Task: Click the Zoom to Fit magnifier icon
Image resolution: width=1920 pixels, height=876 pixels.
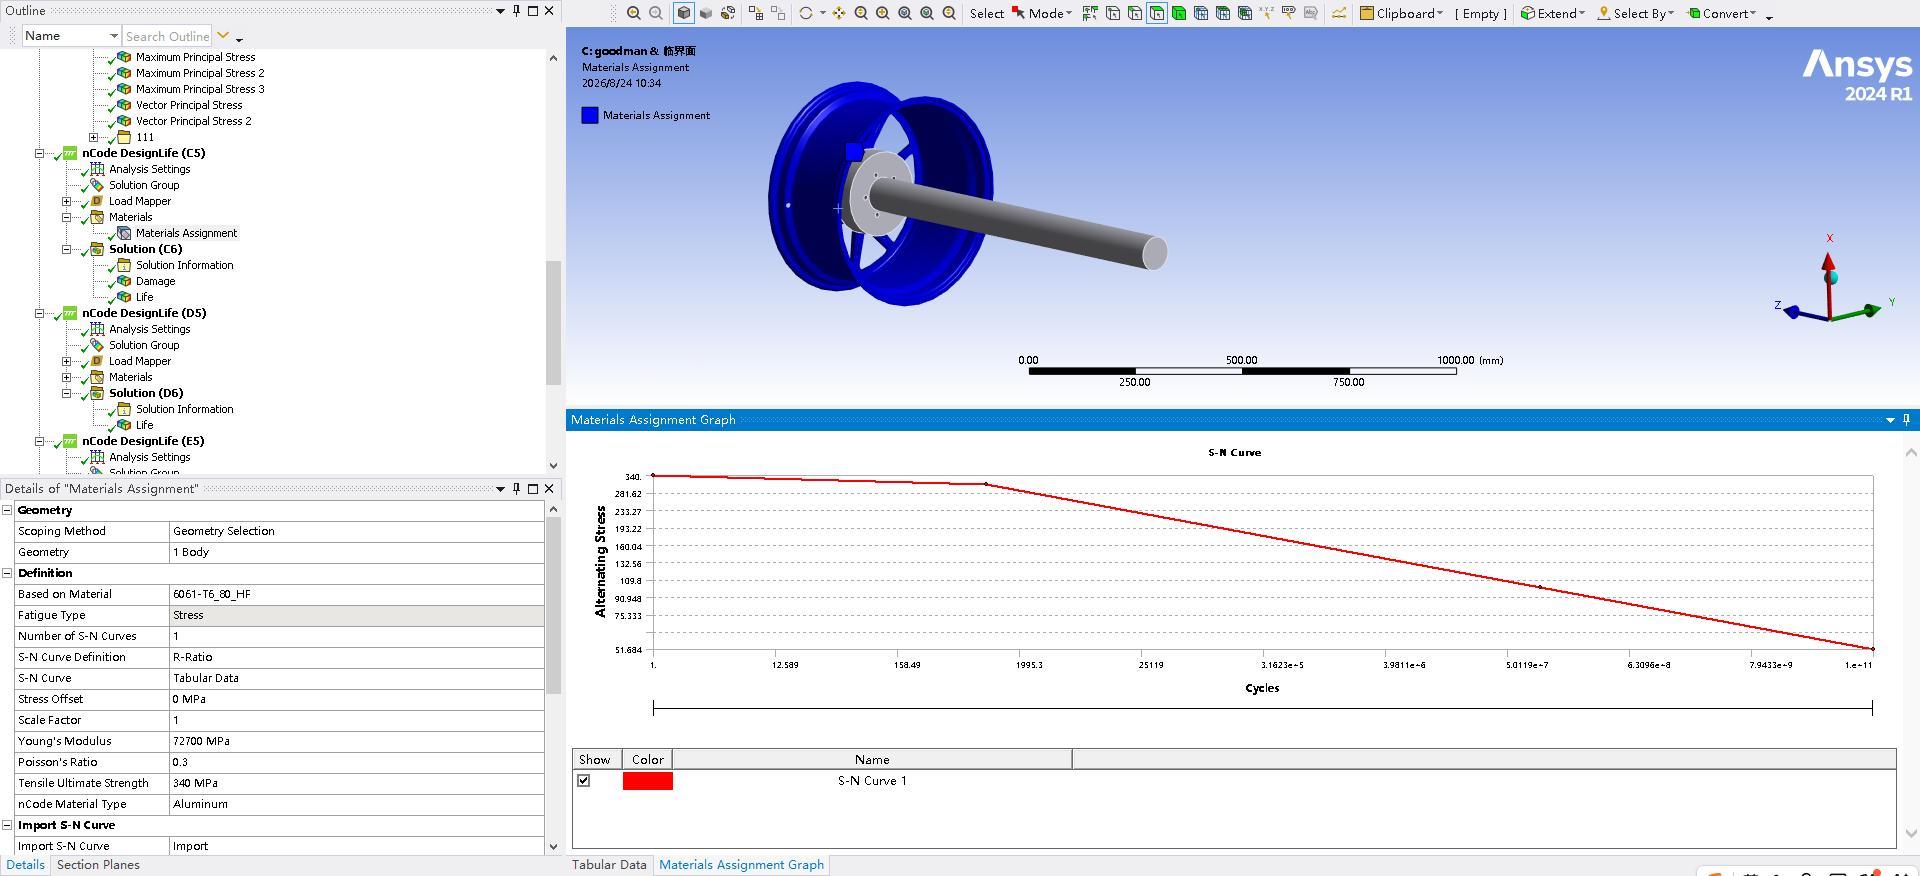Action: click(905, 13)
